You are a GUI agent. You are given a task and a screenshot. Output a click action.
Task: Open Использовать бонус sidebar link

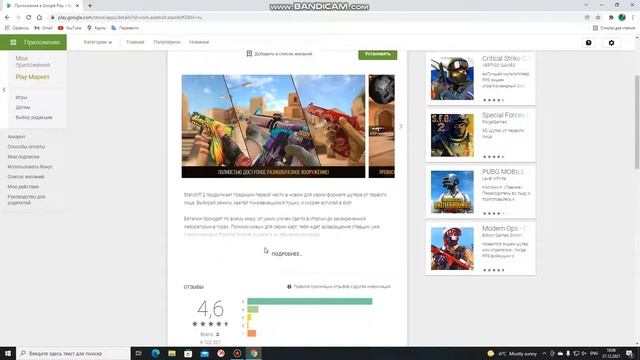point(30,167)
